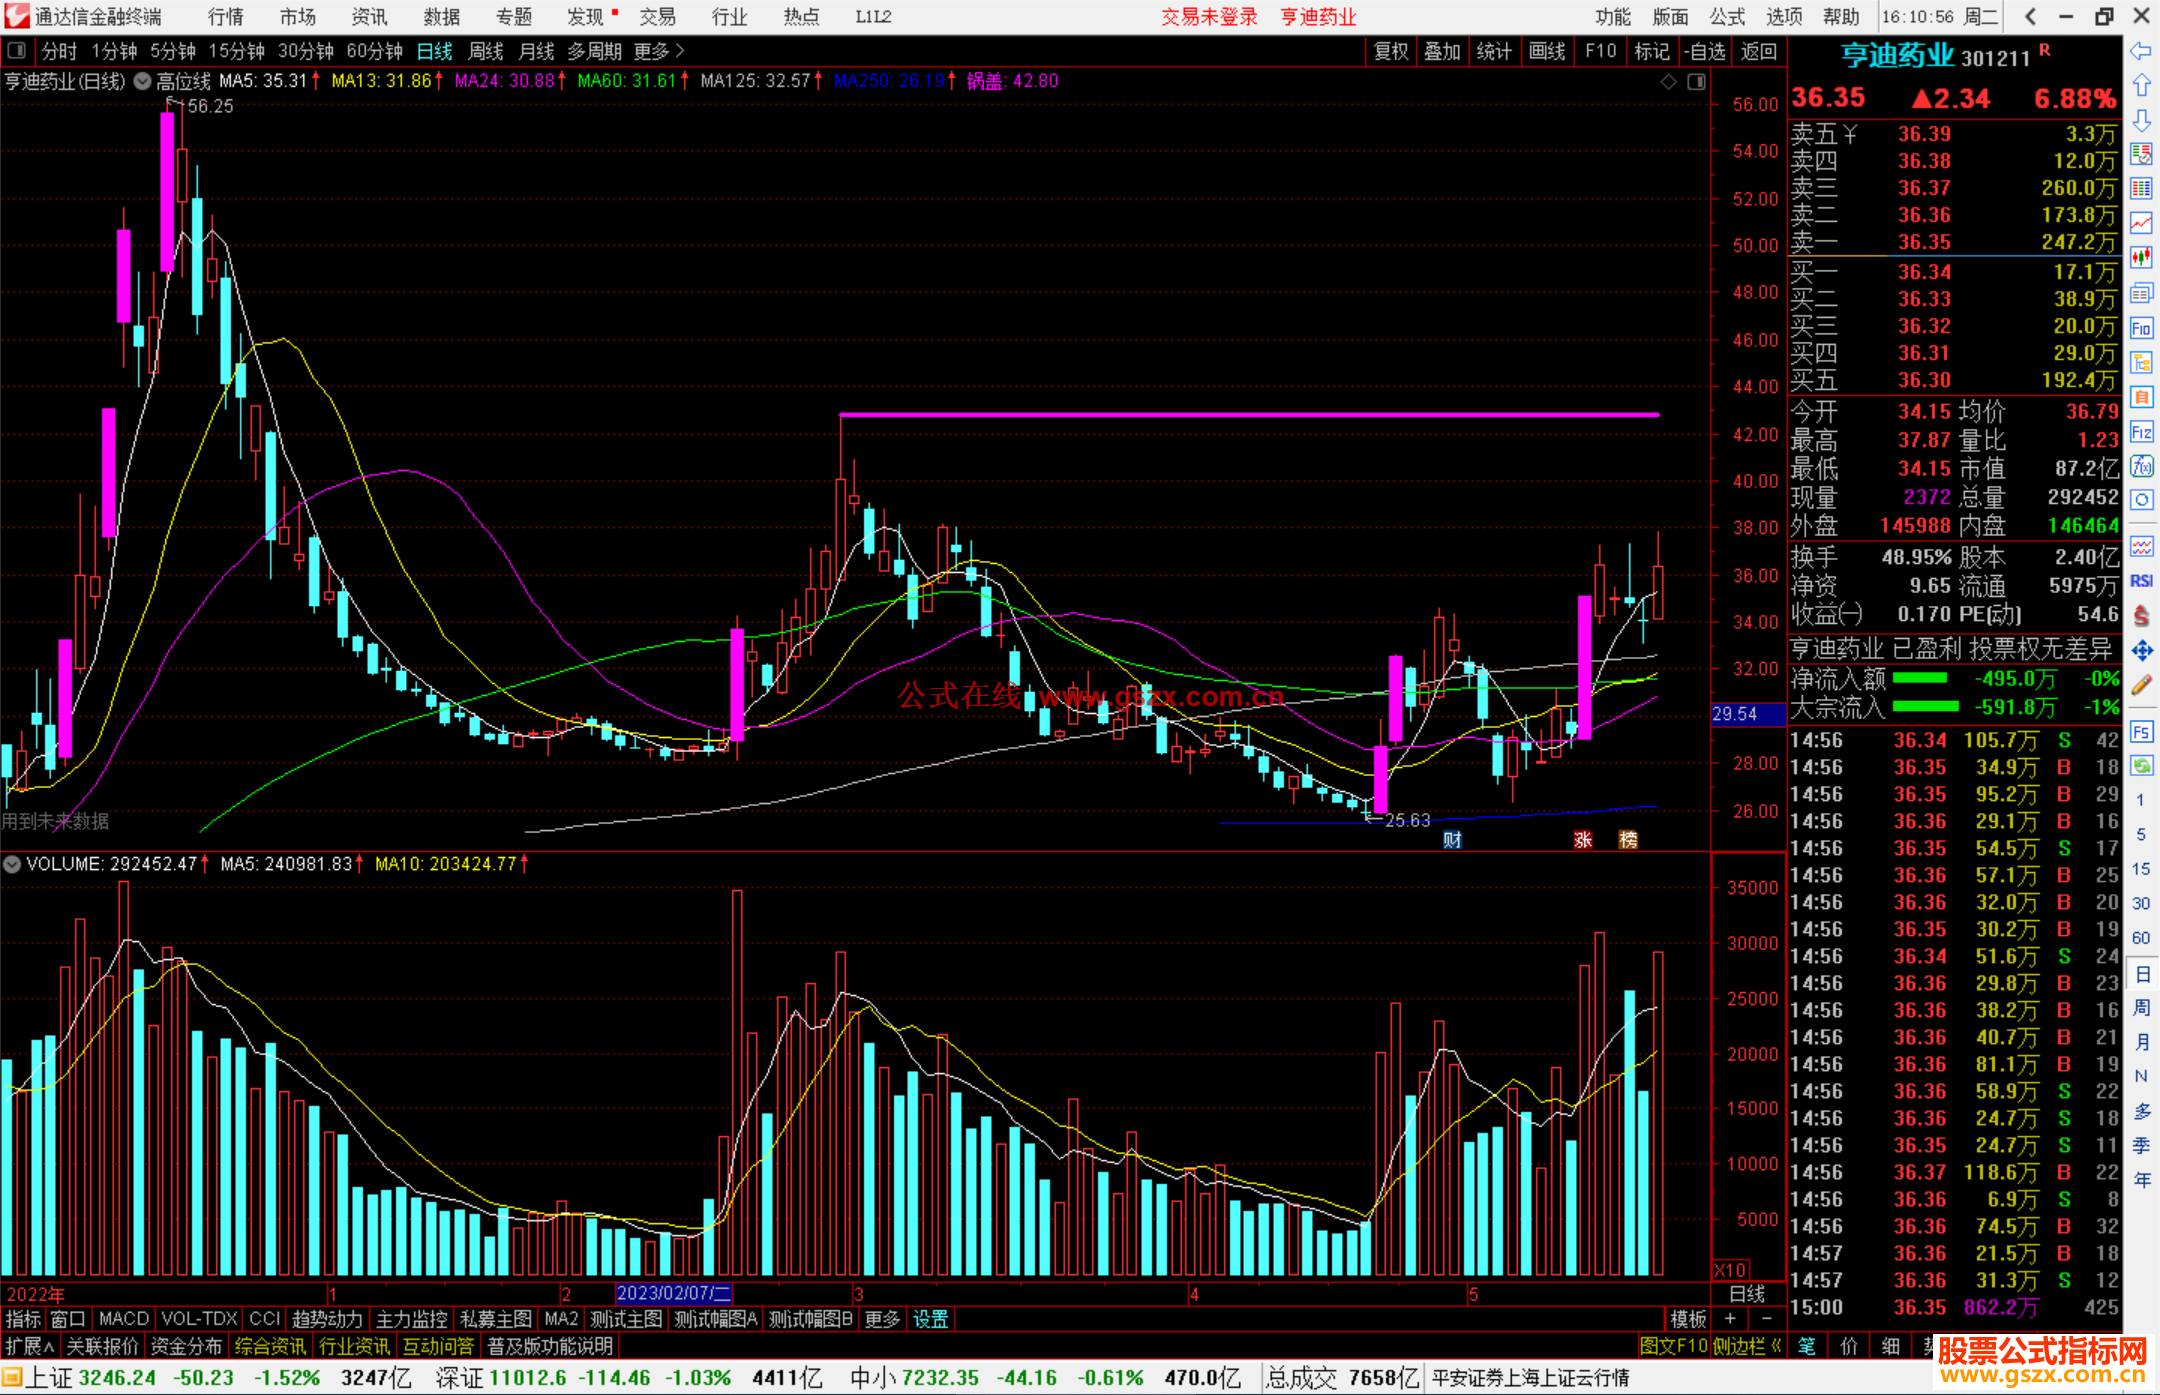Click the blue back arrow sidebar icon
Image resolution: width=2160 pixels, height=1395 pixels.
click(x=2141, y=50)
